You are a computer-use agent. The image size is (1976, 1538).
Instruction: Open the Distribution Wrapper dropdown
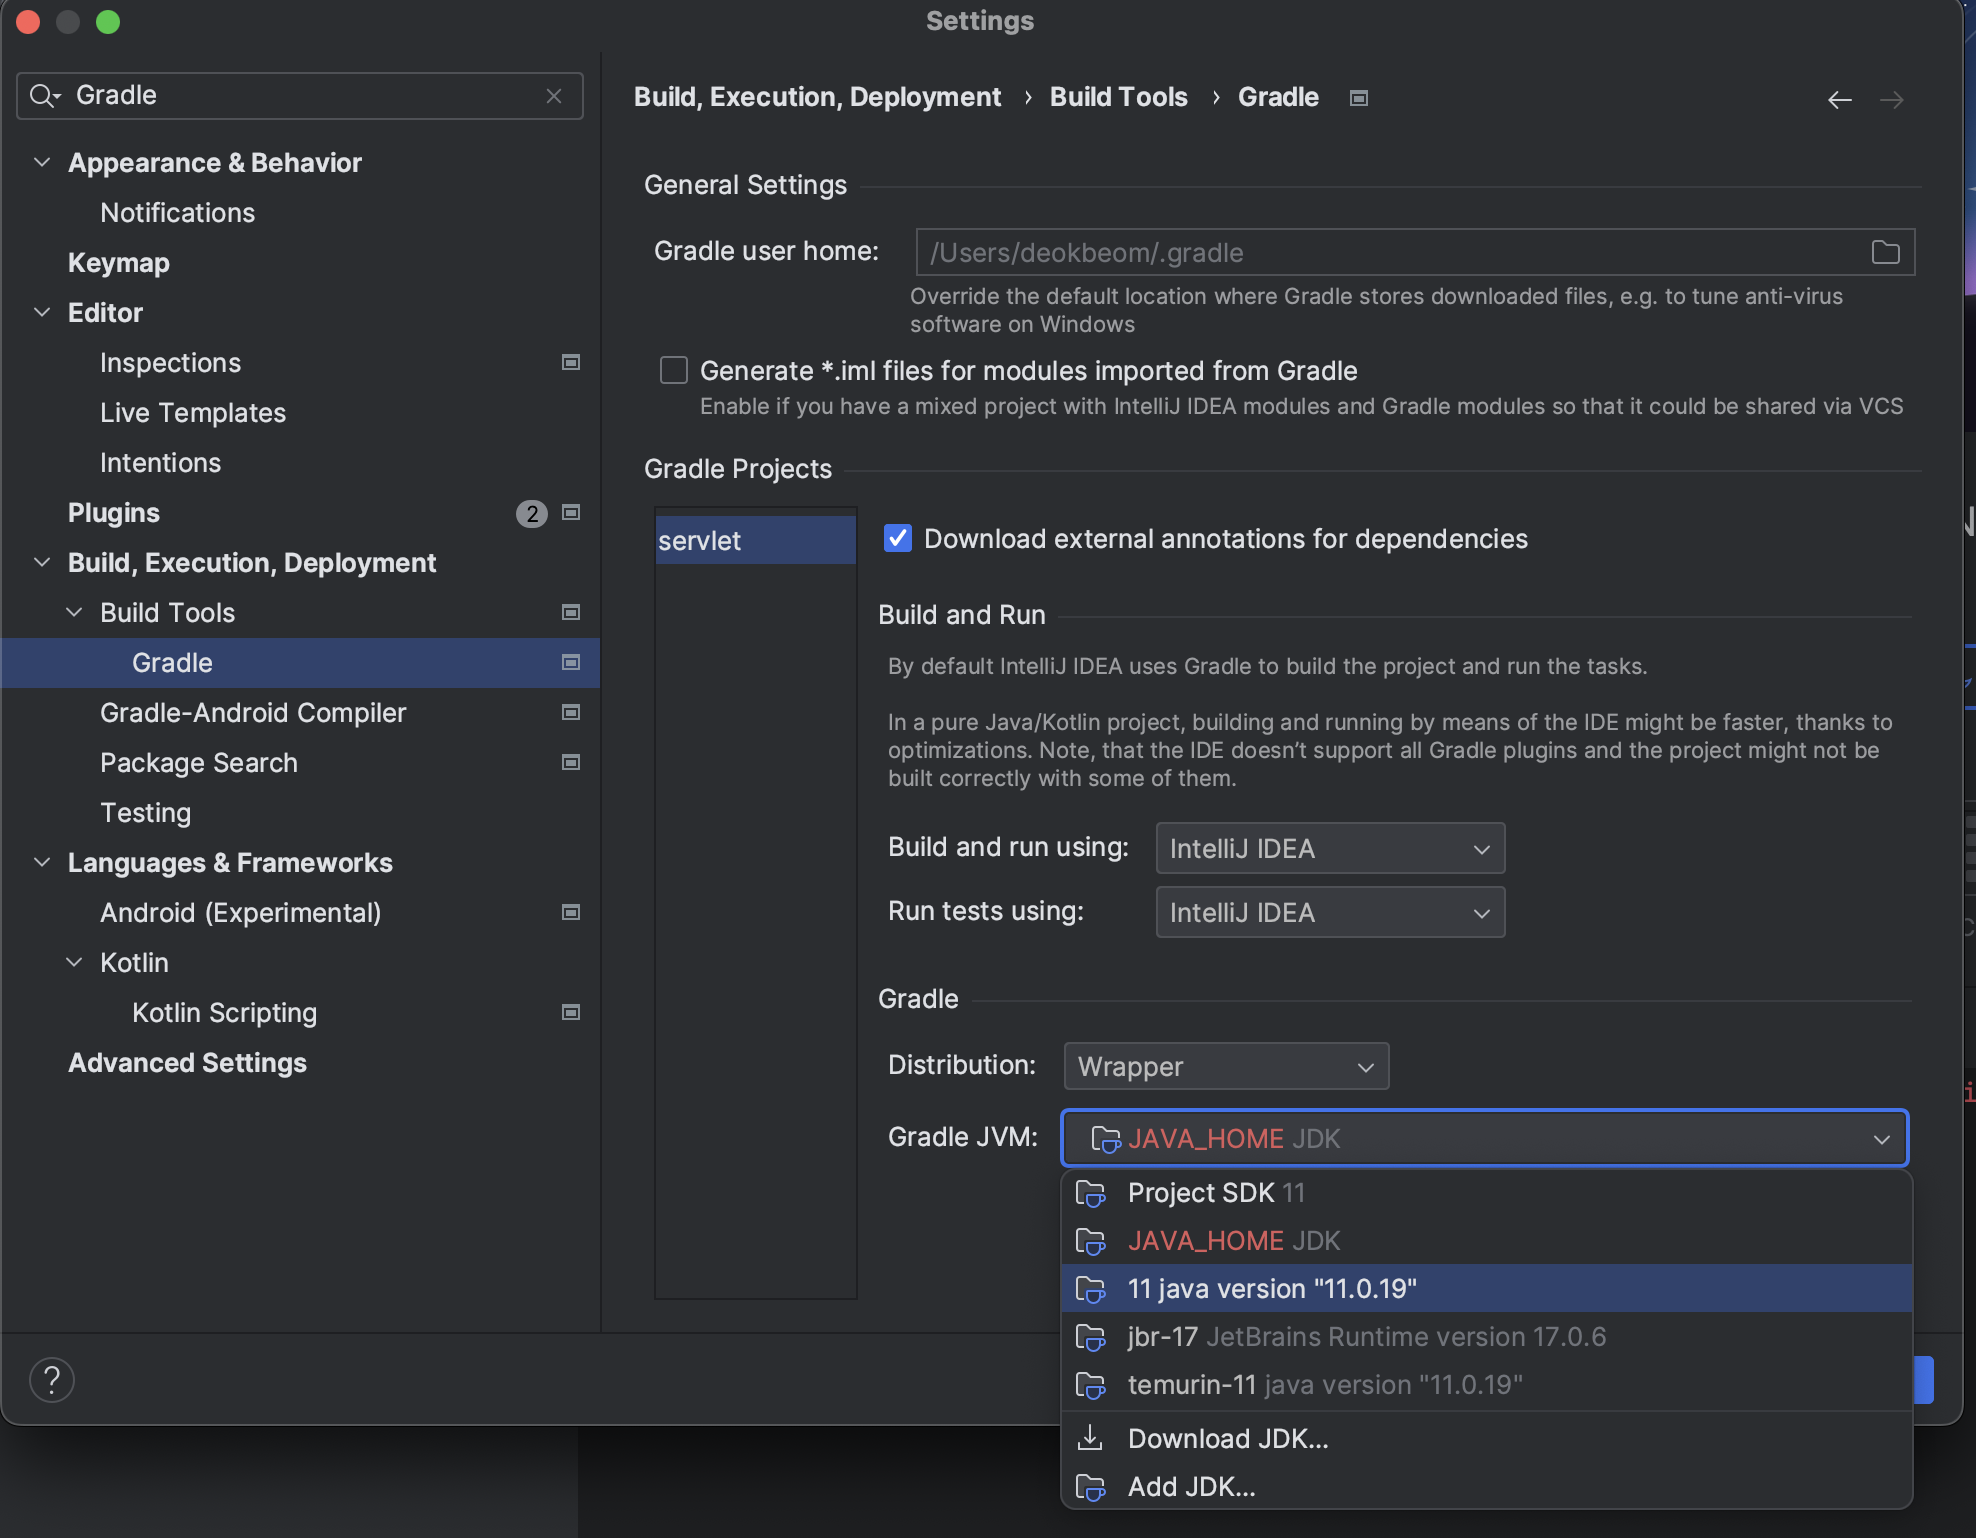pos(1226,1066)
